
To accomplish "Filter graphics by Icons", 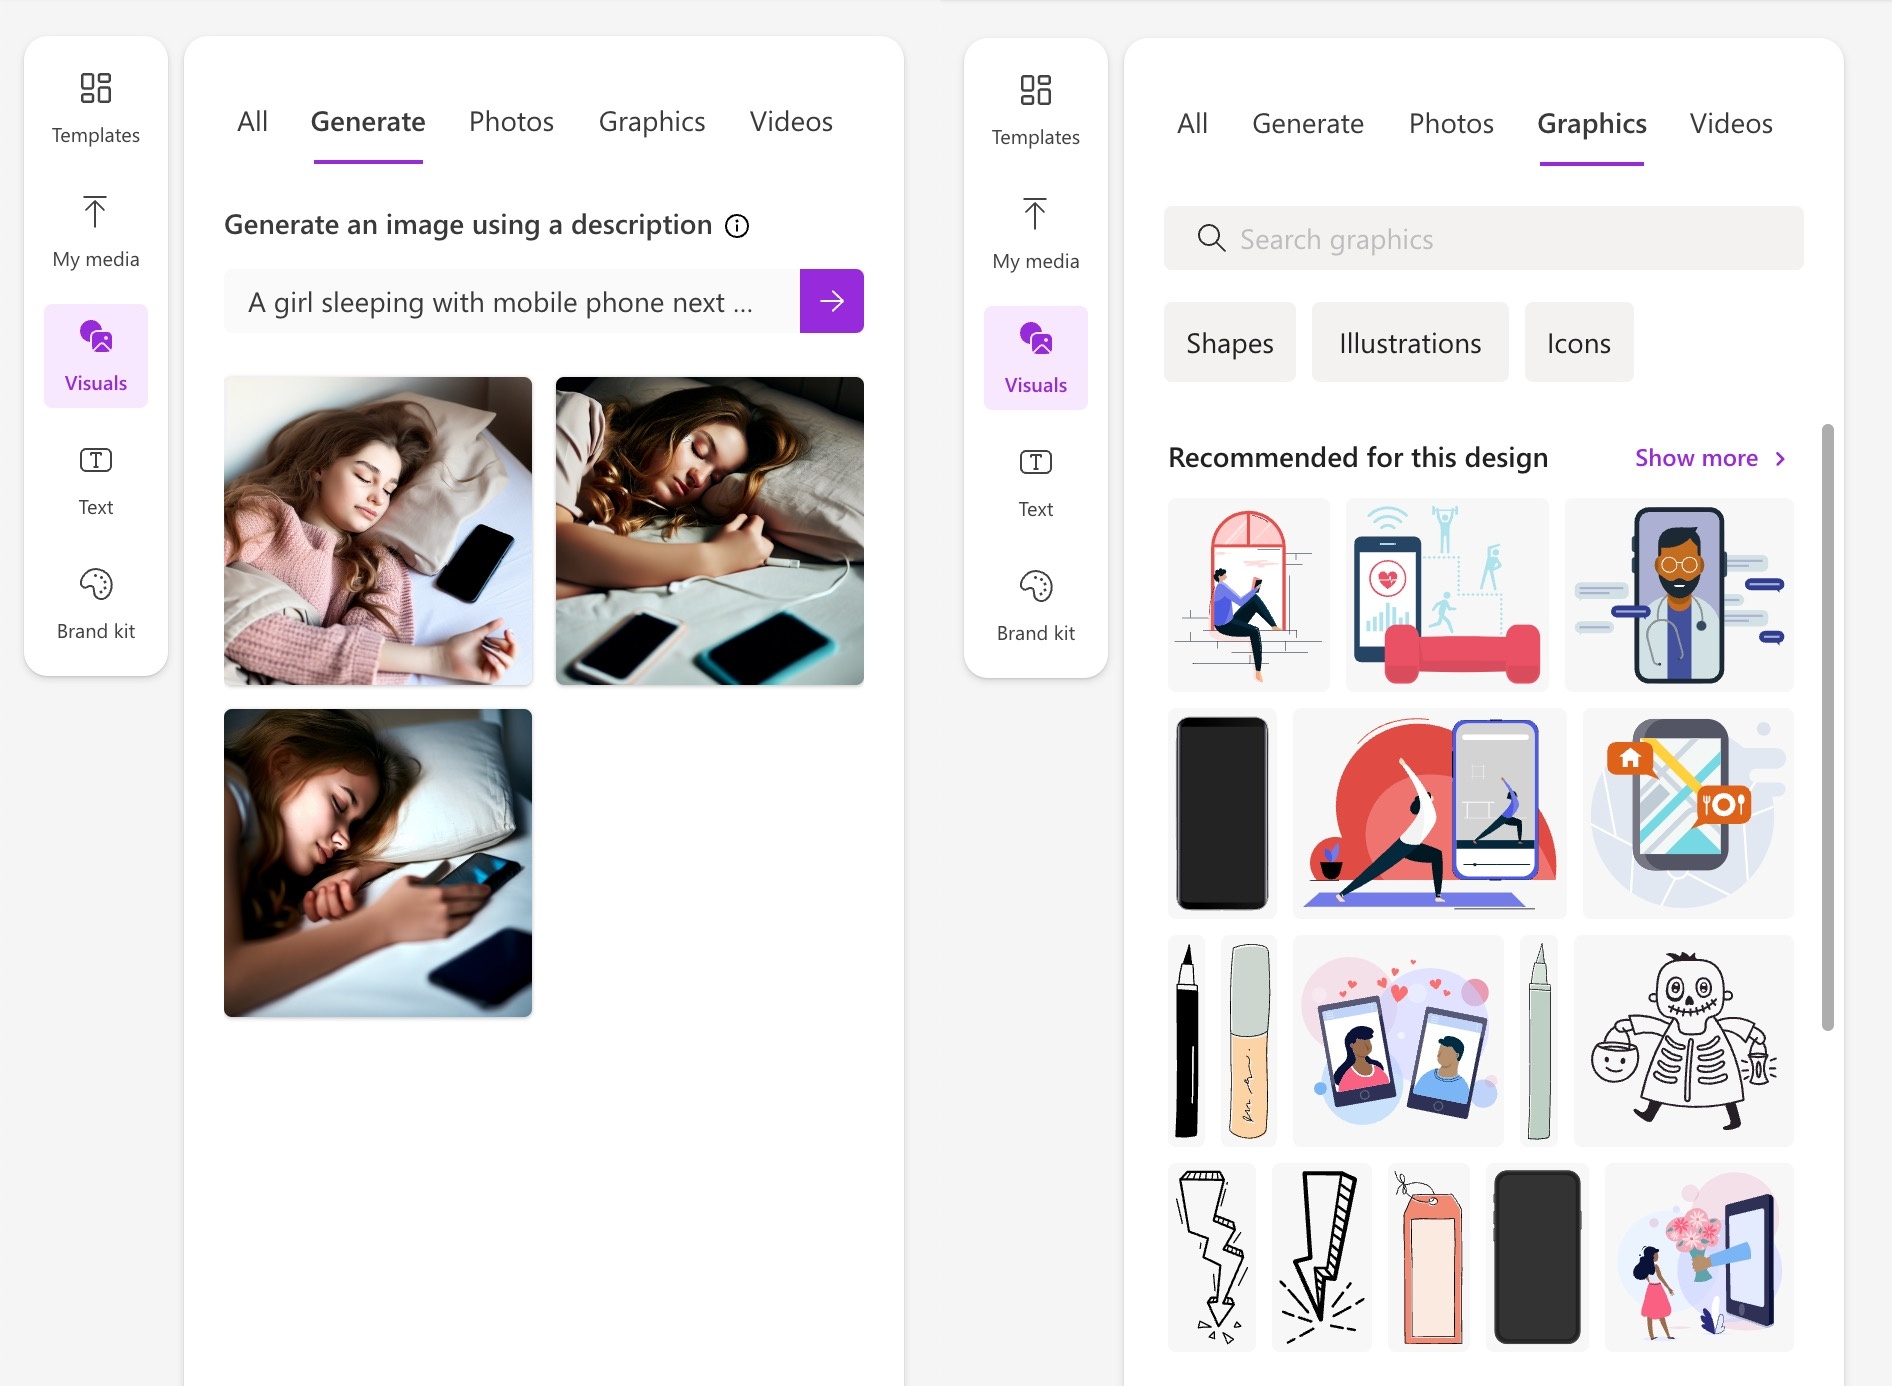I will coord(1578,343).
